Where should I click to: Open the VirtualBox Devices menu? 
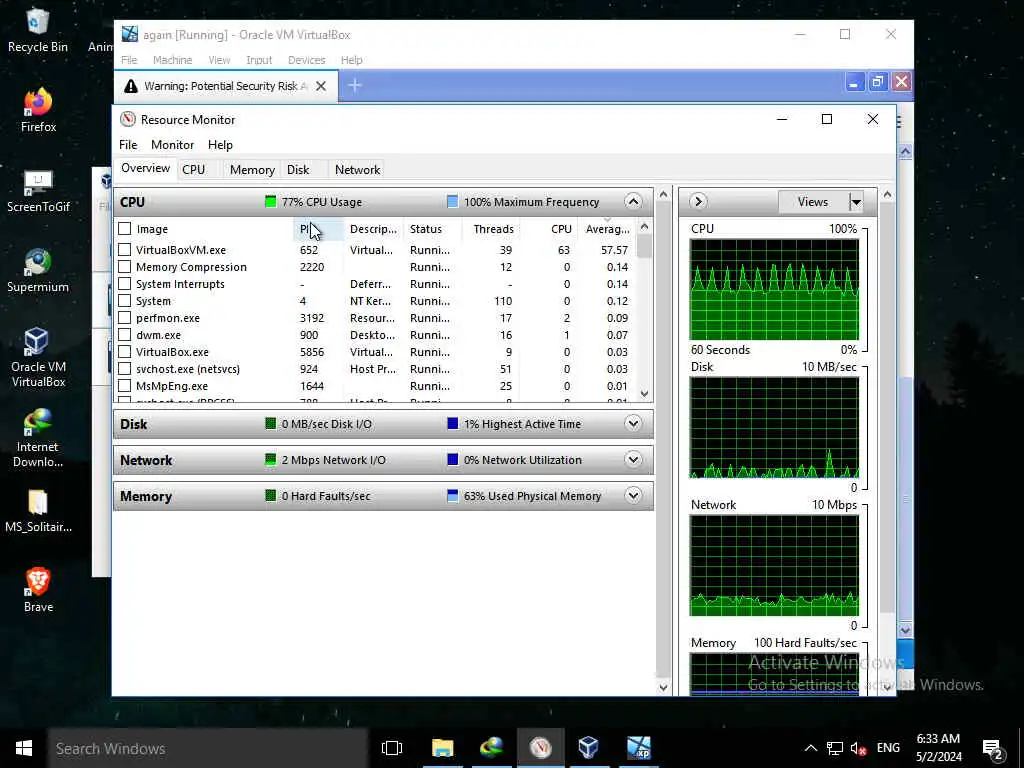coord(306,59)
